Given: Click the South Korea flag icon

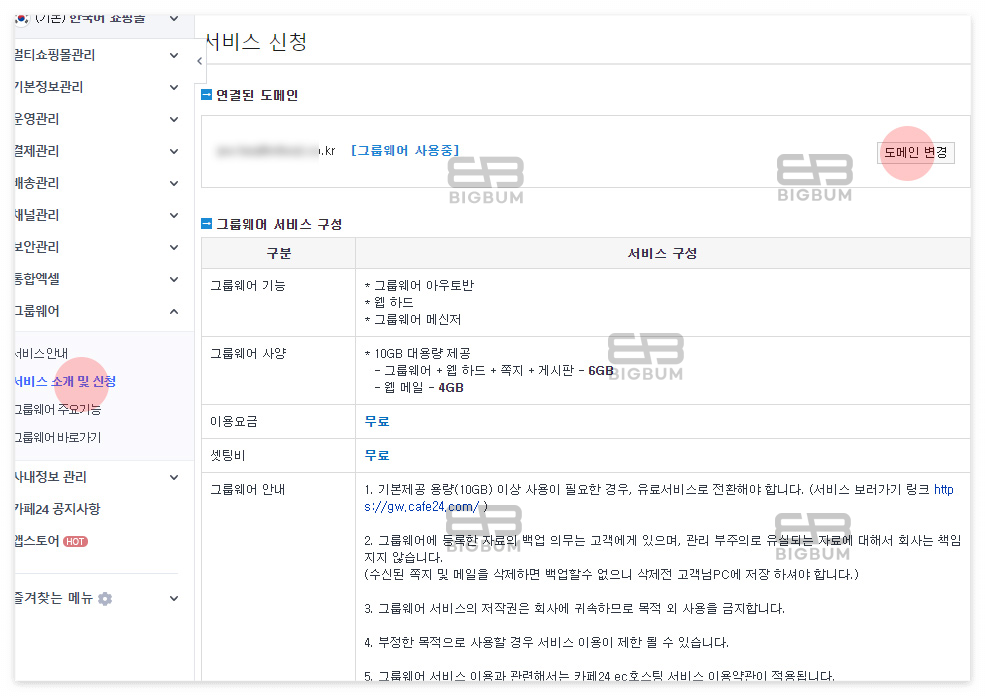Looking at the screenshot, I should pyautogui.click(x=22, y=19).
